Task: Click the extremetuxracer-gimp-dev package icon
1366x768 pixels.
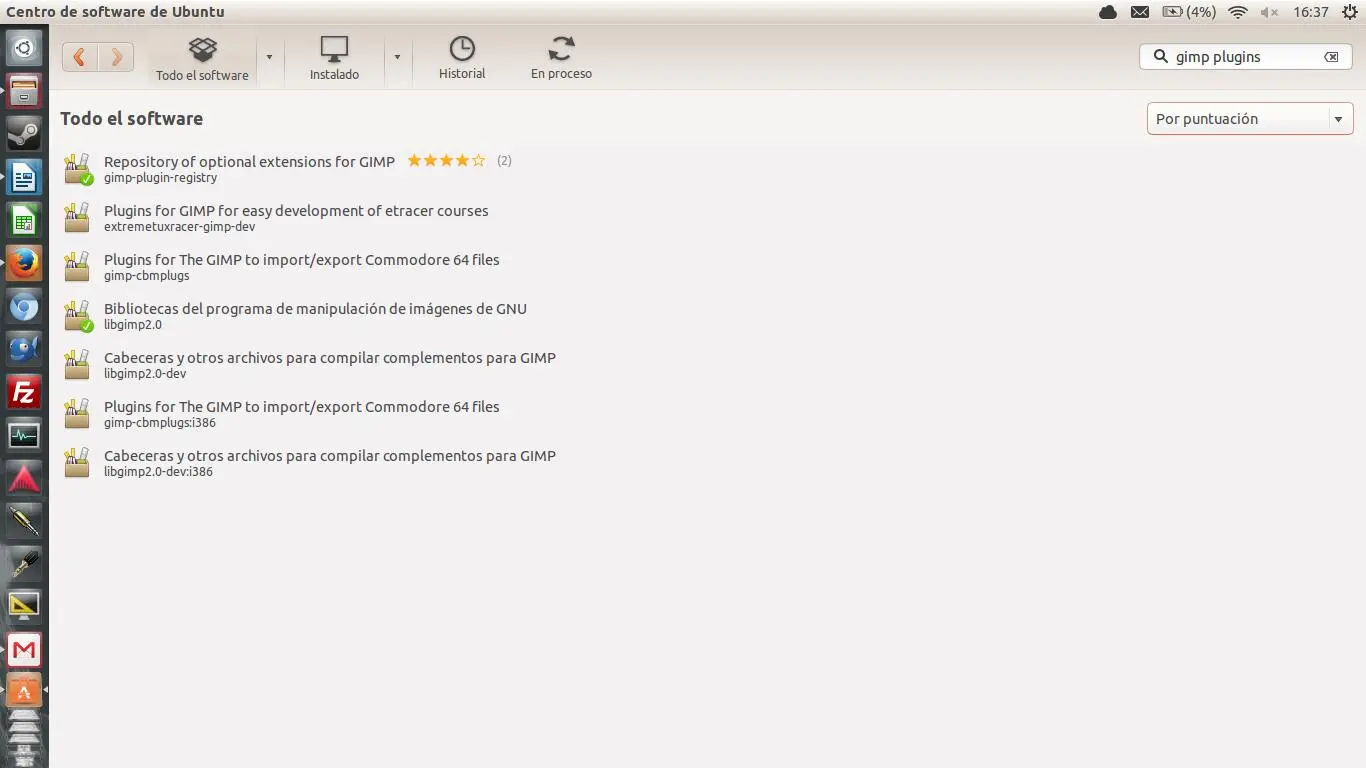Action: pyautogui.click(x=77, y=218)
